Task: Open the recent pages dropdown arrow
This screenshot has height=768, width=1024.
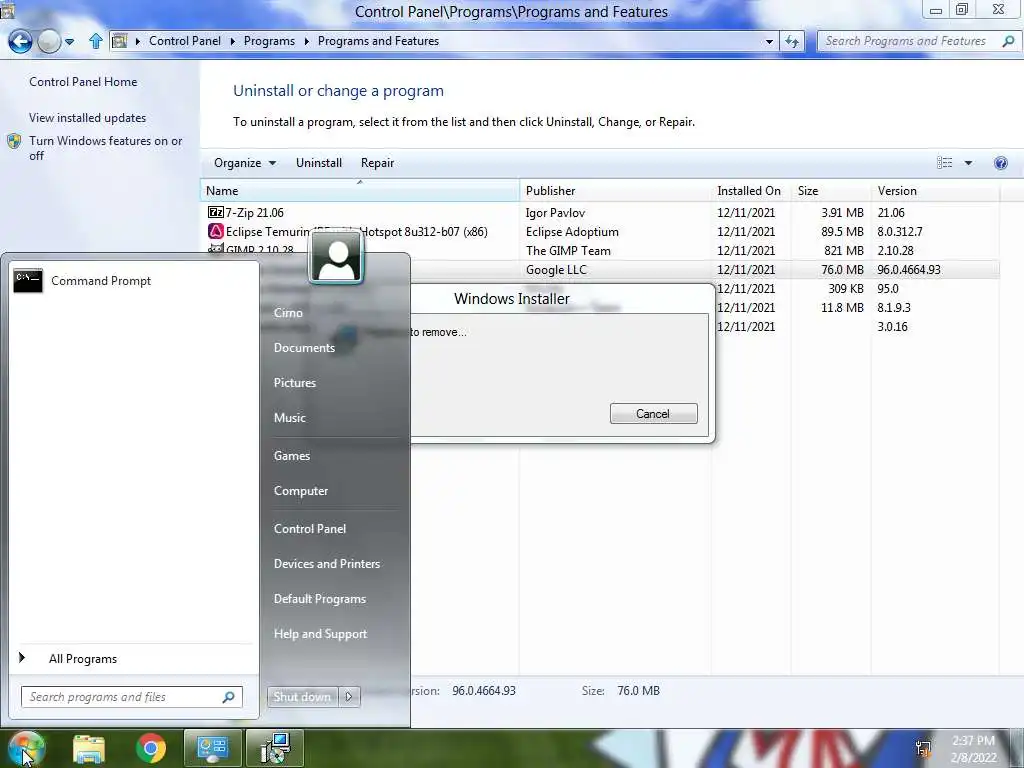Action: click(70, 42)
